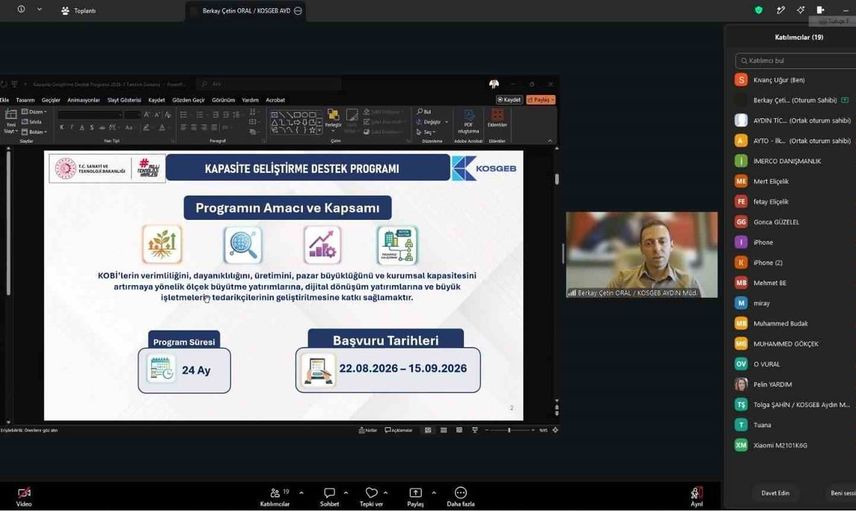This screenshot has height=511, width=856.
Task: Click slide pane vertical scrollbar thumb
Action: [x=557, y=179]
